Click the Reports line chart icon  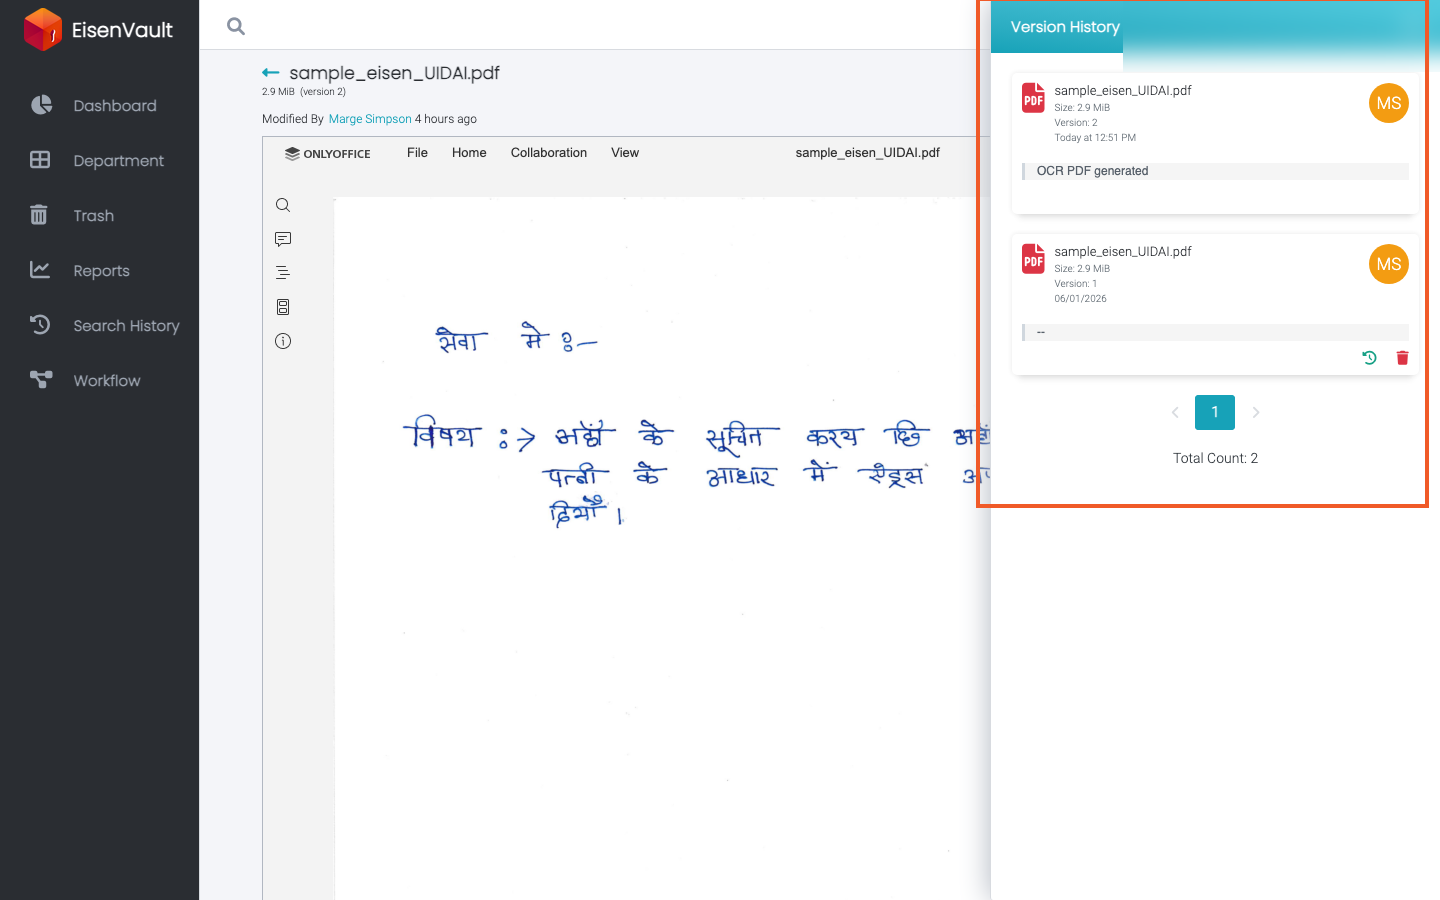[x=40, y=269]
